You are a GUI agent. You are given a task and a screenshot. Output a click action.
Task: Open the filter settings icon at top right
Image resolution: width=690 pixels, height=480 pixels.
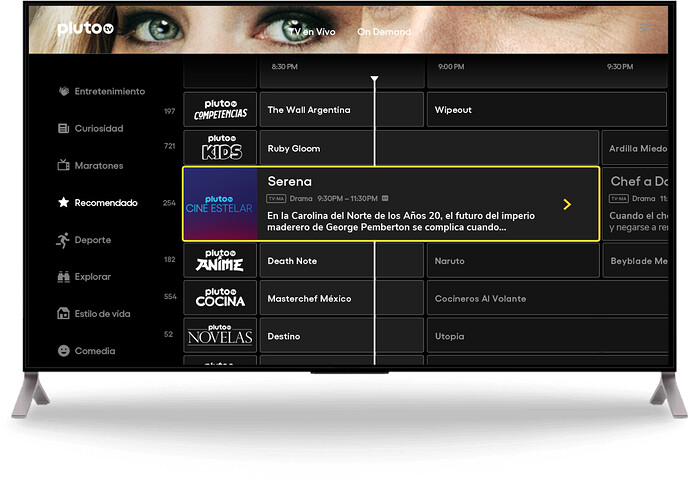pyautogui.click(x=645, y=29)
